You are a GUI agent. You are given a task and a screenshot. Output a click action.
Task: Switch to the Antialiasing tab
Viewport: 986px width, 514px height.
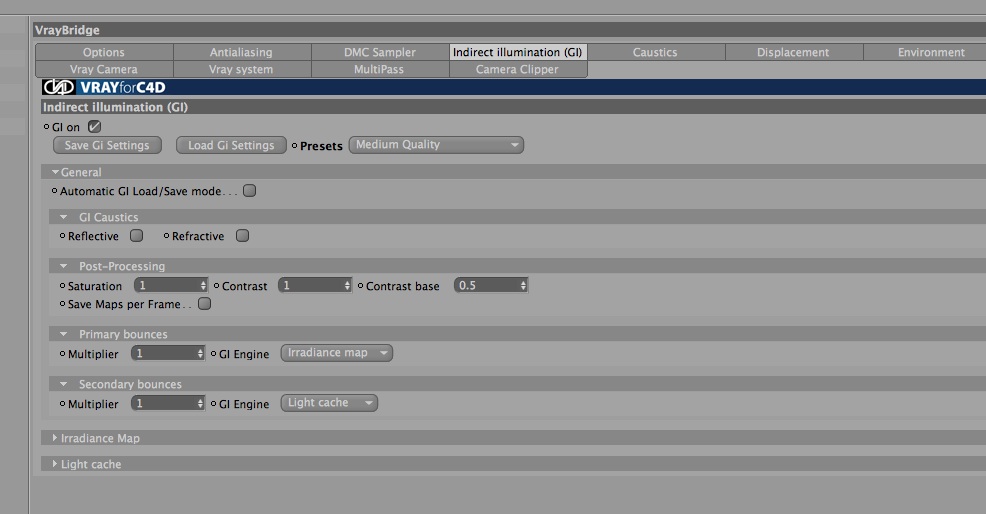point(242,52)
